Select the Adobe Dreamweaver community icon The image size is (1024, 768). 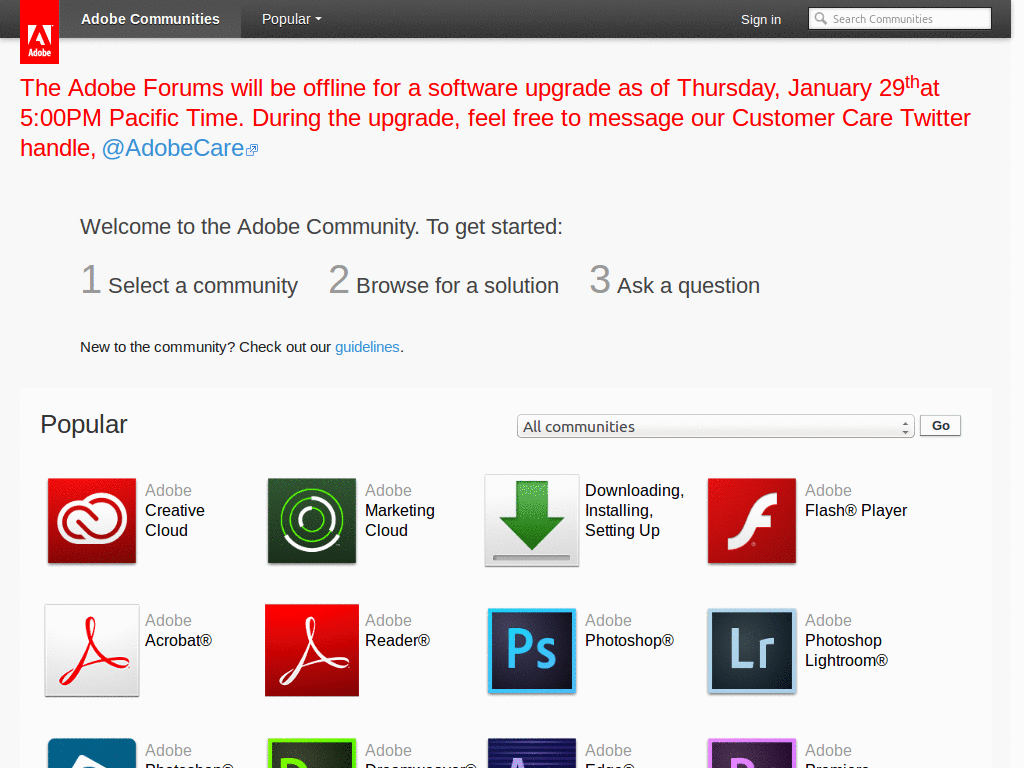point(311,755)
